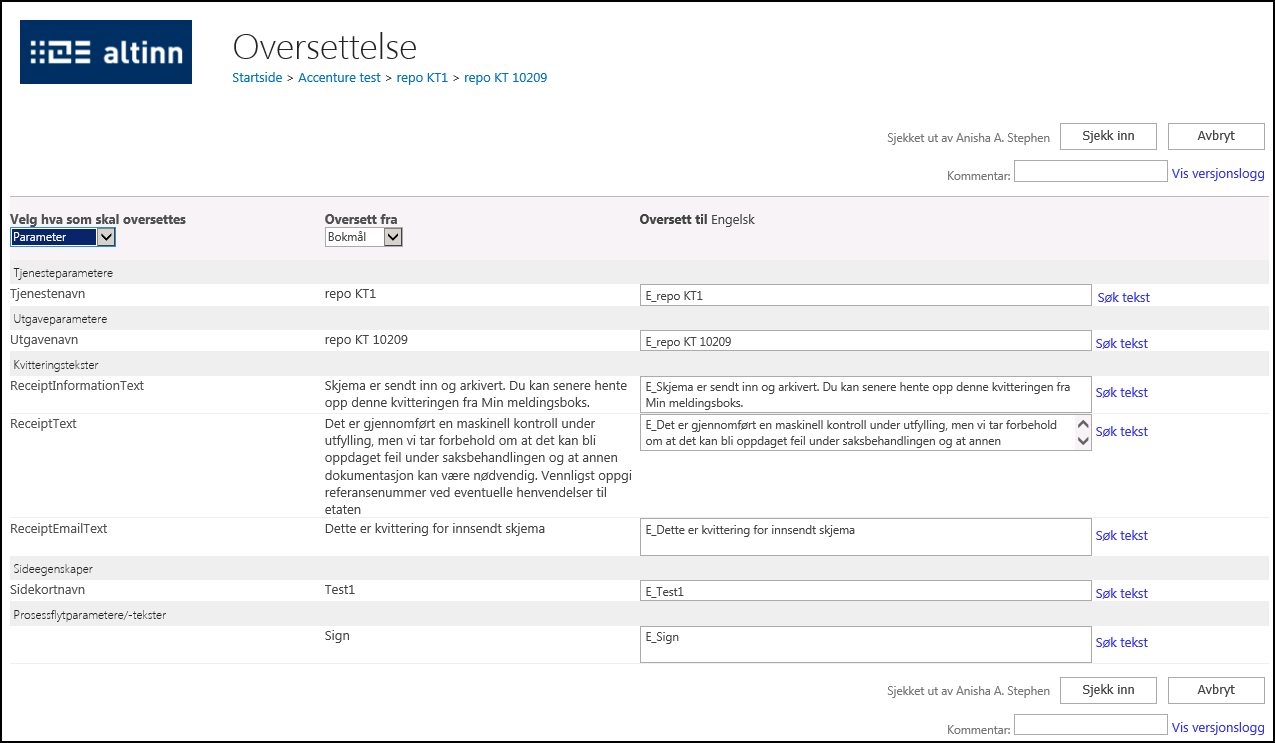Image resolution: width=1275 pixels, height=743 pixels.
Task: Edit the ReceiptInformationText translation box
Action: pyautogui.click(x=865, y=394)
